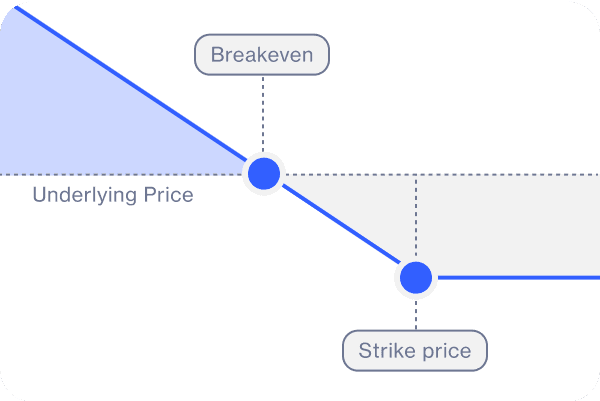The height and width of the screenshot is (401, 600).
Task: Click the Strike price label box
Action: tap(415, 351)
